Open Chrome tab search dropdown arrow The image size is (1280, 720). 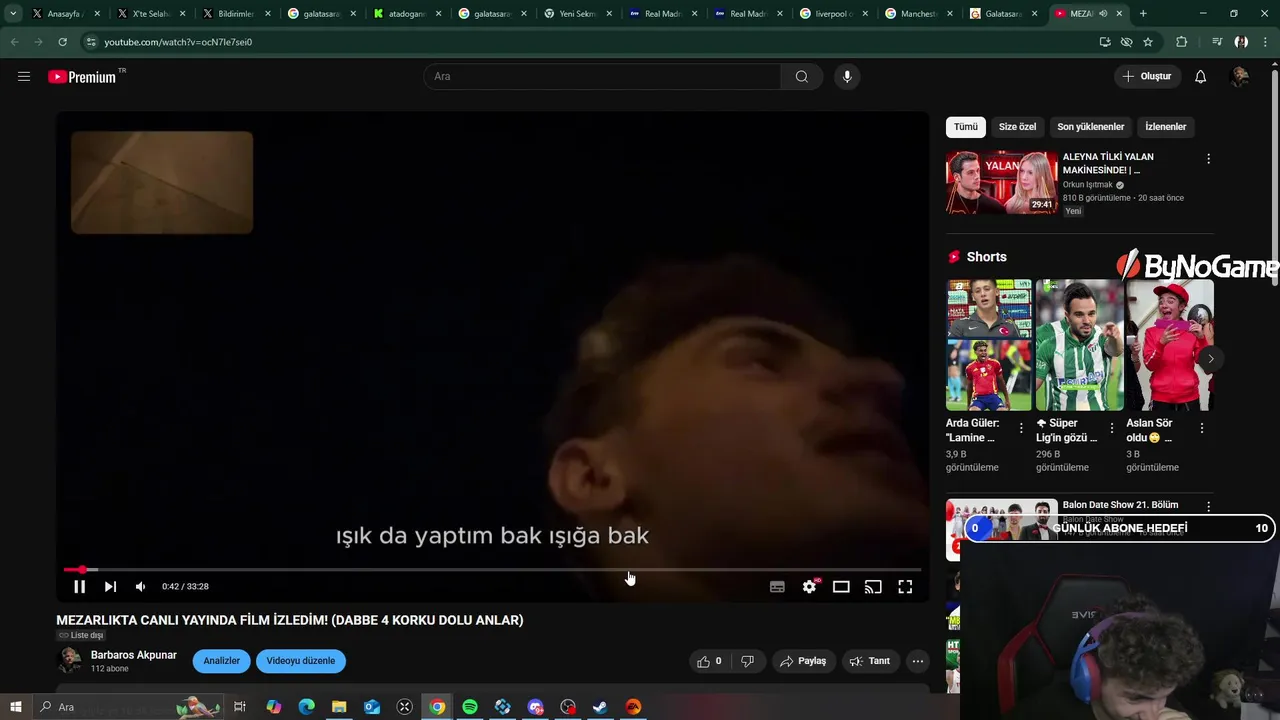[x=13, y=14]
